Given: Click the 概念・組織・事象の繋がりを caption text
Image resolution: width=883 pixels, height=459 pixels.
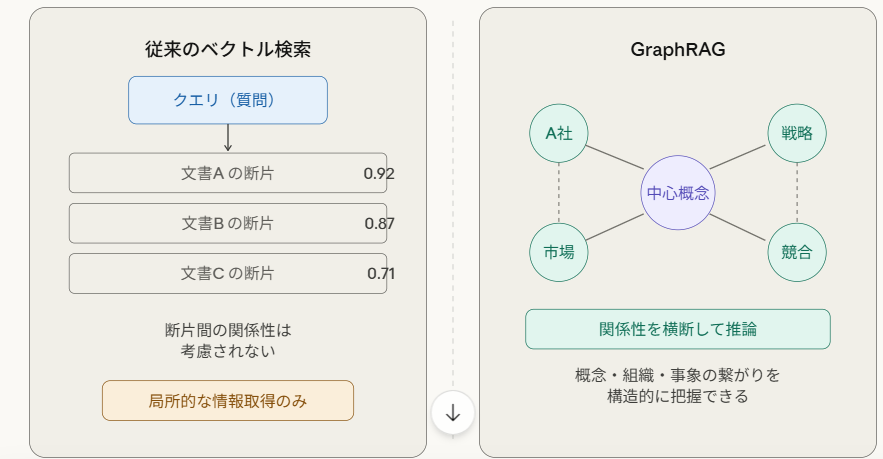Looking at the screenshot, I should [678, 375].
